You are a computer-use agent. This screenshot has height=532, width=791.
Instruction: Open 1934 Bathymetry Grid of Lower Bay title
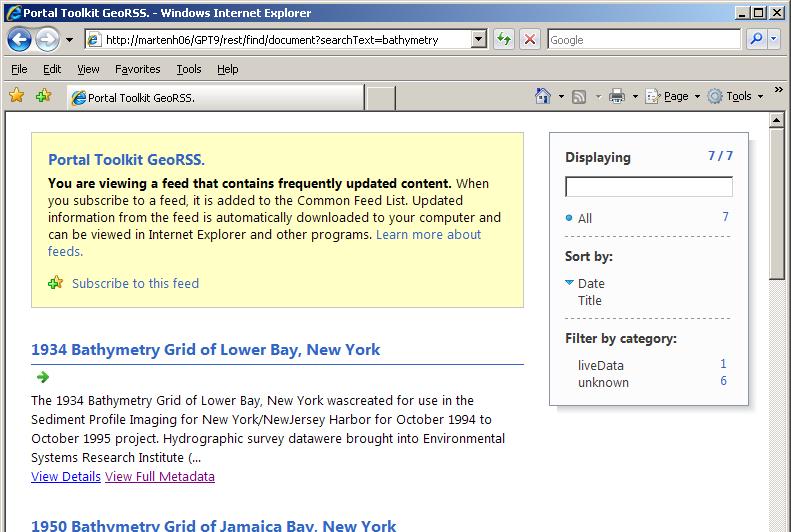pos(205,349)
